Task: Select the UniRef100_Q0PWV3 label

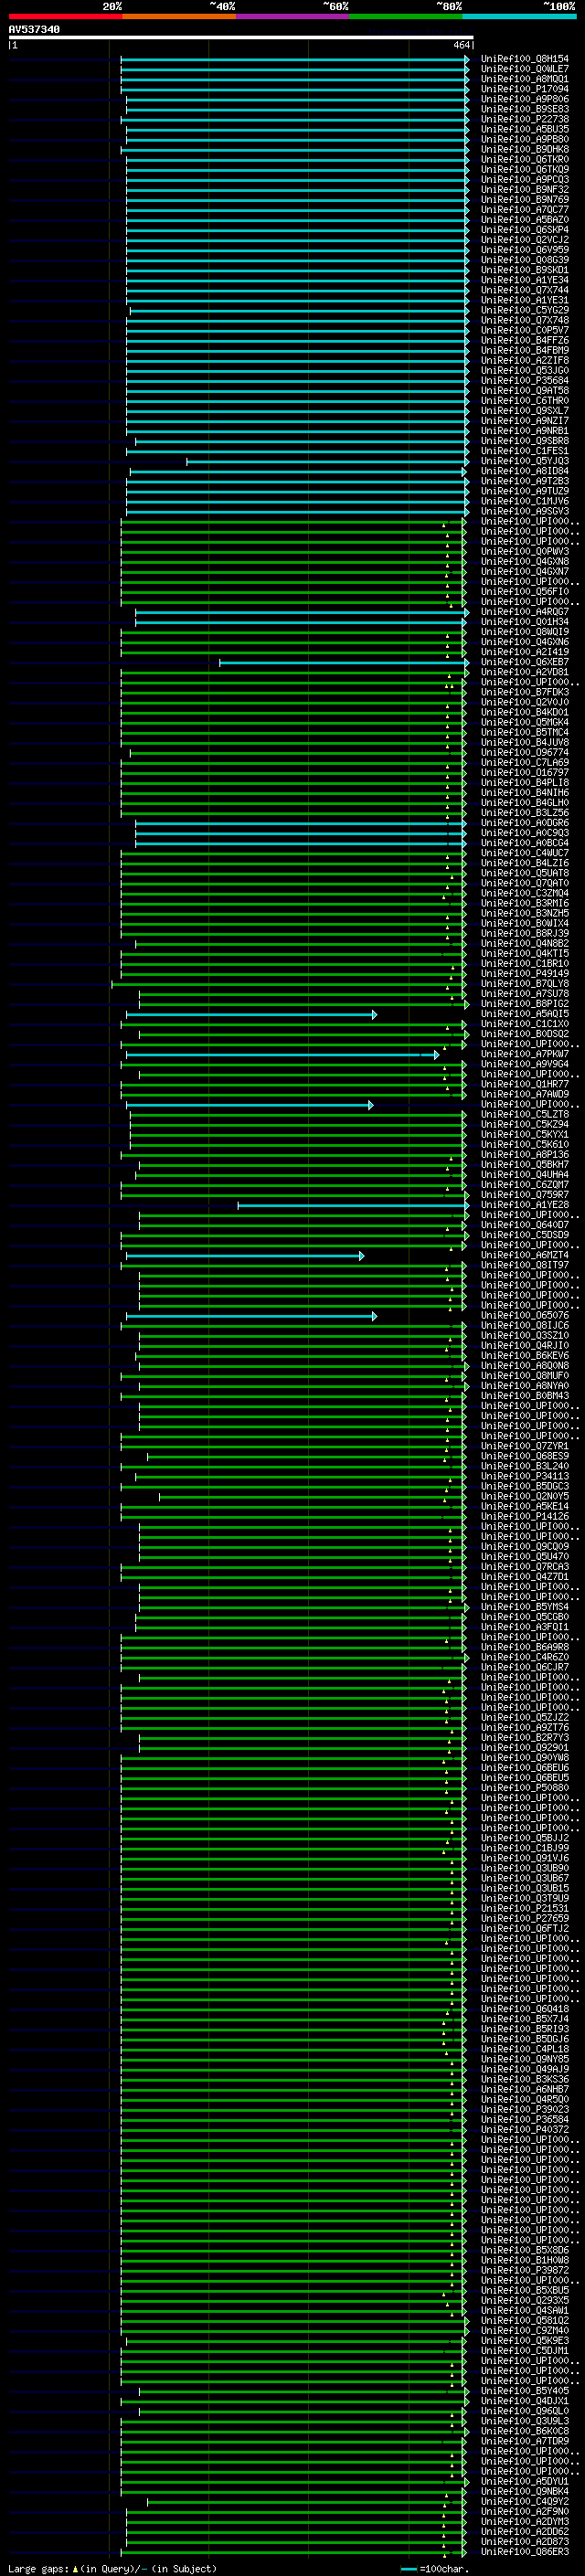Action: click(524, 551)
